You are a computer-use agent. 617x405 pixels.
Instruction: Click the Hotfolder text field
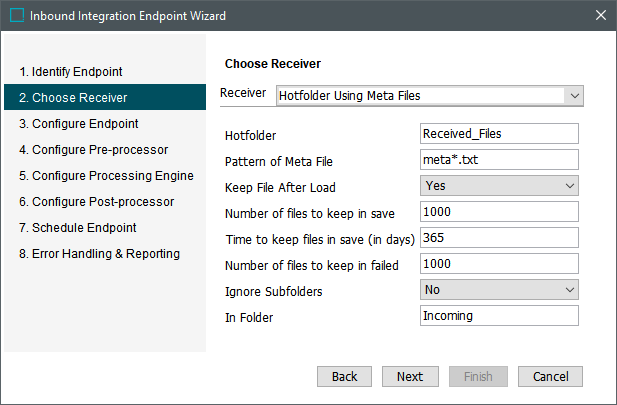(x=499, y=134)
